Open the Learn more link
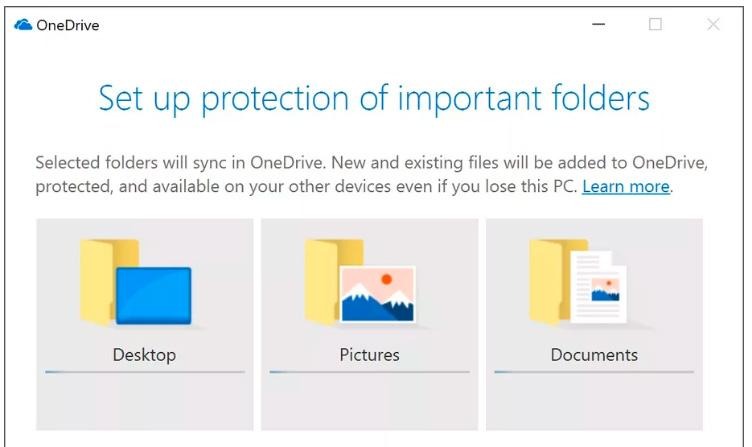 click(626, 187)
